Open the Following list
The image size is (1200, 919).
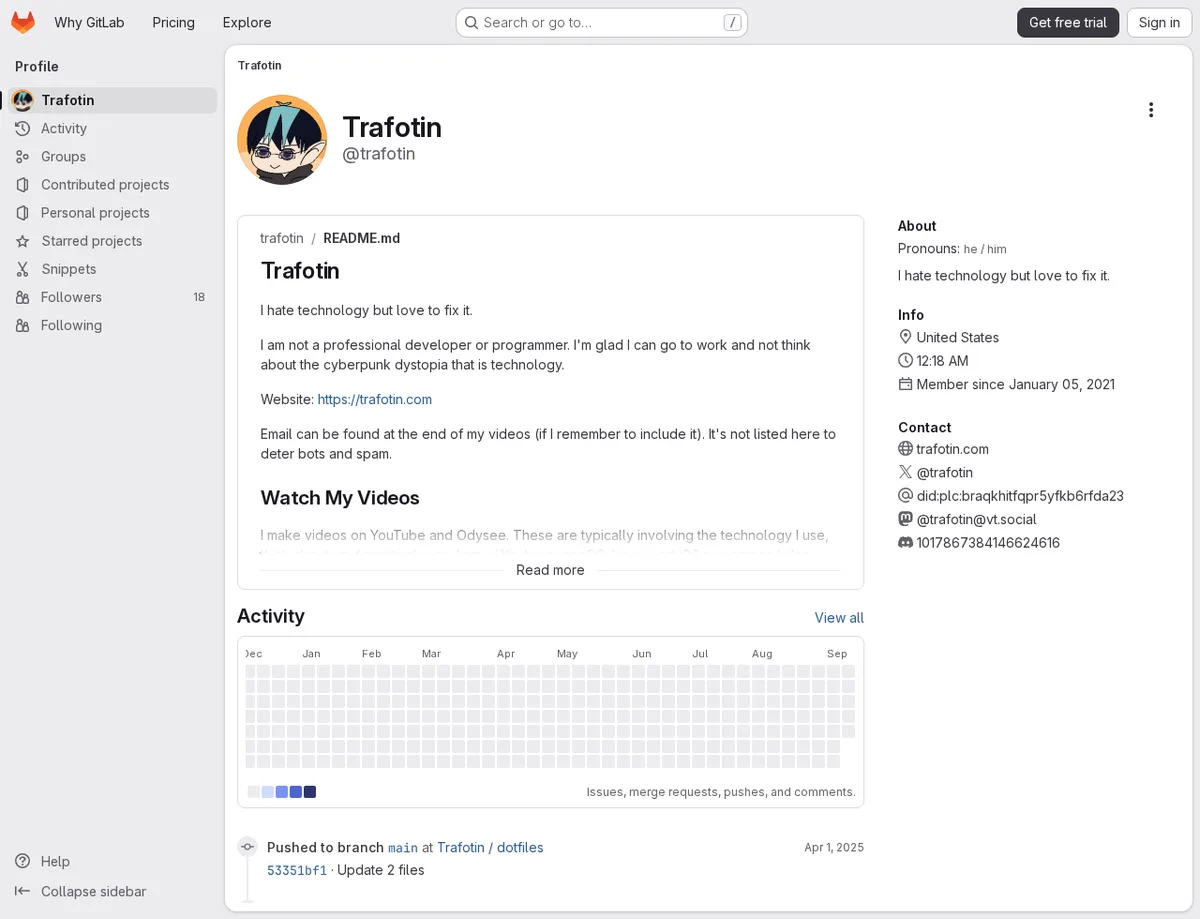coord(112,325)
